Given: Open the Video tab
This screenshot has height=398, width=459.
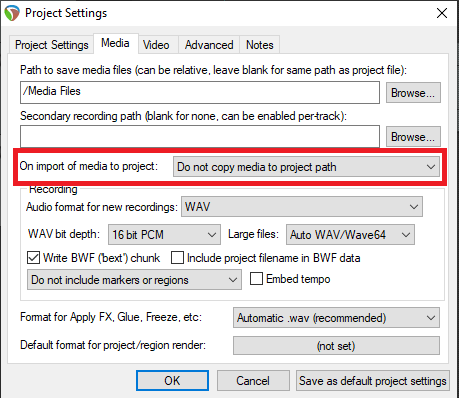Looking at the screenshot, I should click(x=156, y=45).
